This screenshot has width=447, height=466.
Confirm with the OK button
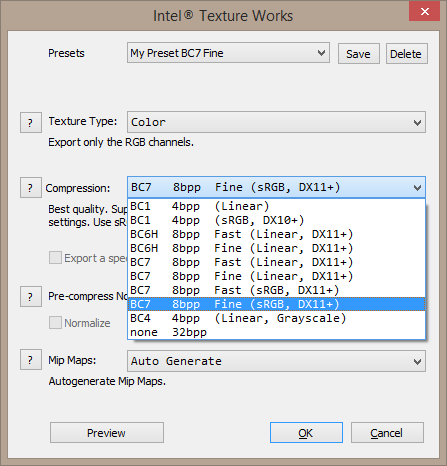point(306,433)
